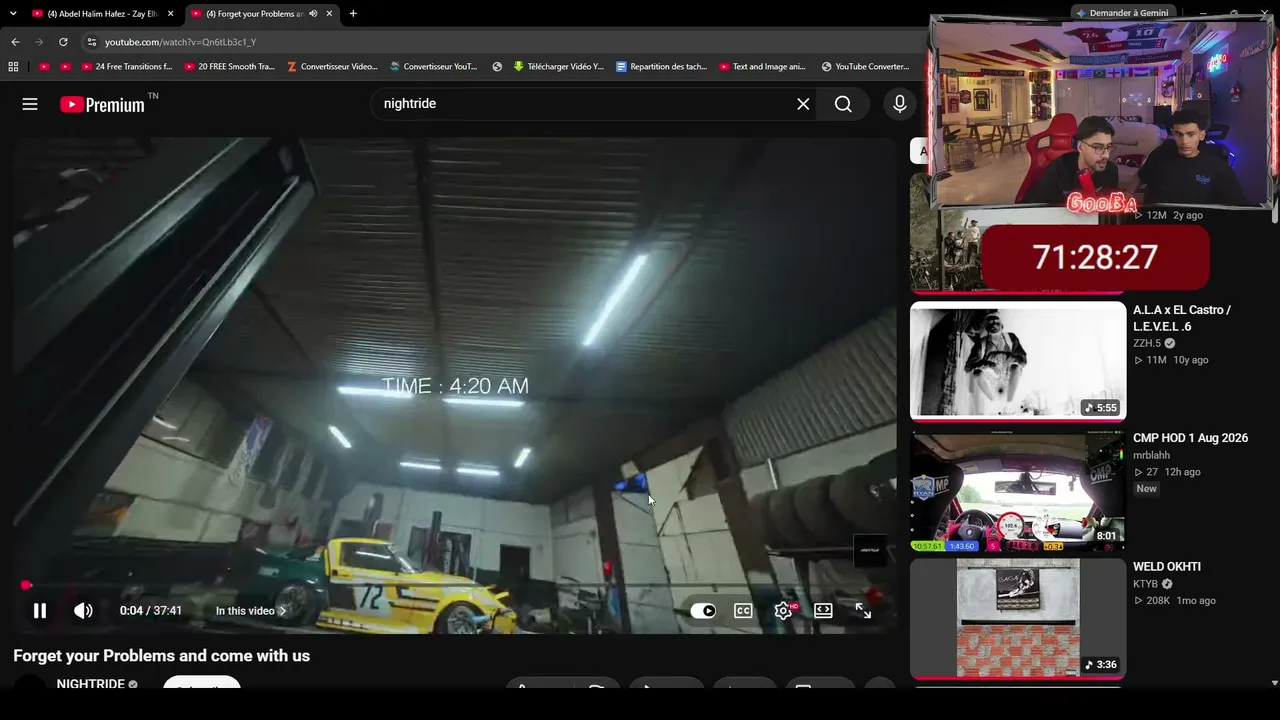Open the YouTube guide hamburger menu
The image size is (1280, 720).
tap(30, 104)
